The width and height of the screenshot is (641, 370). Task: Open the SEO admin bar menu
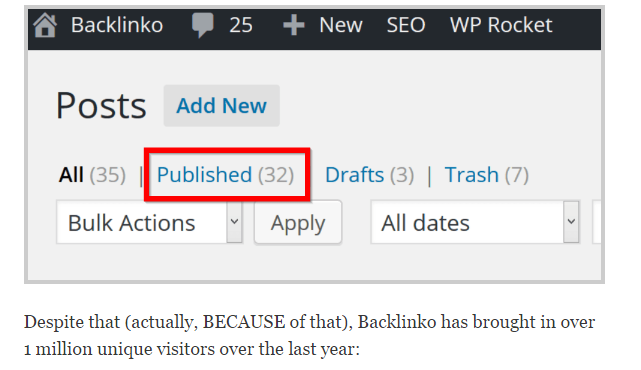click(x=406, y=25)
